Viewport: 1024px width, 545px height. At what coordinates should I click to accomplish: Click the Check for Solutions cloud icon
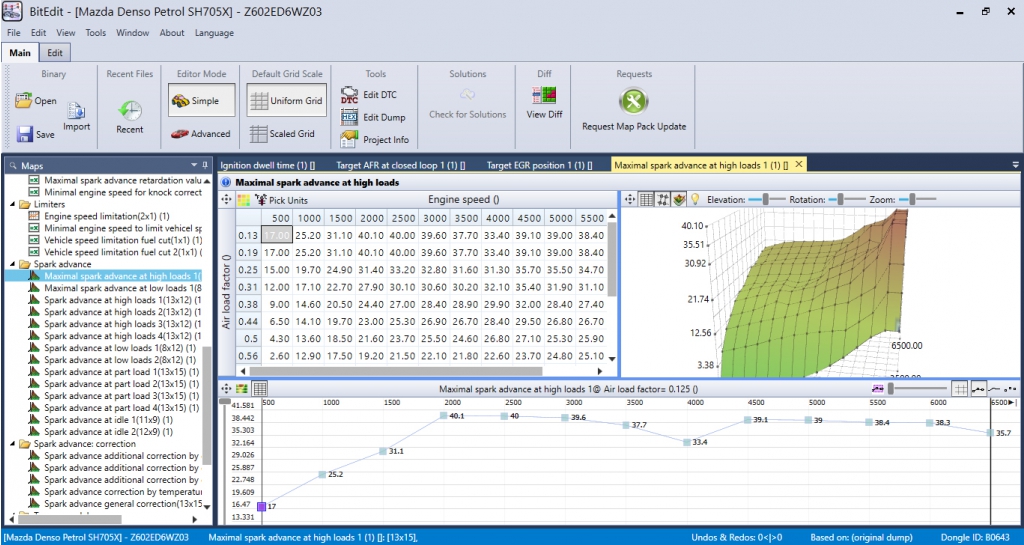468,95
